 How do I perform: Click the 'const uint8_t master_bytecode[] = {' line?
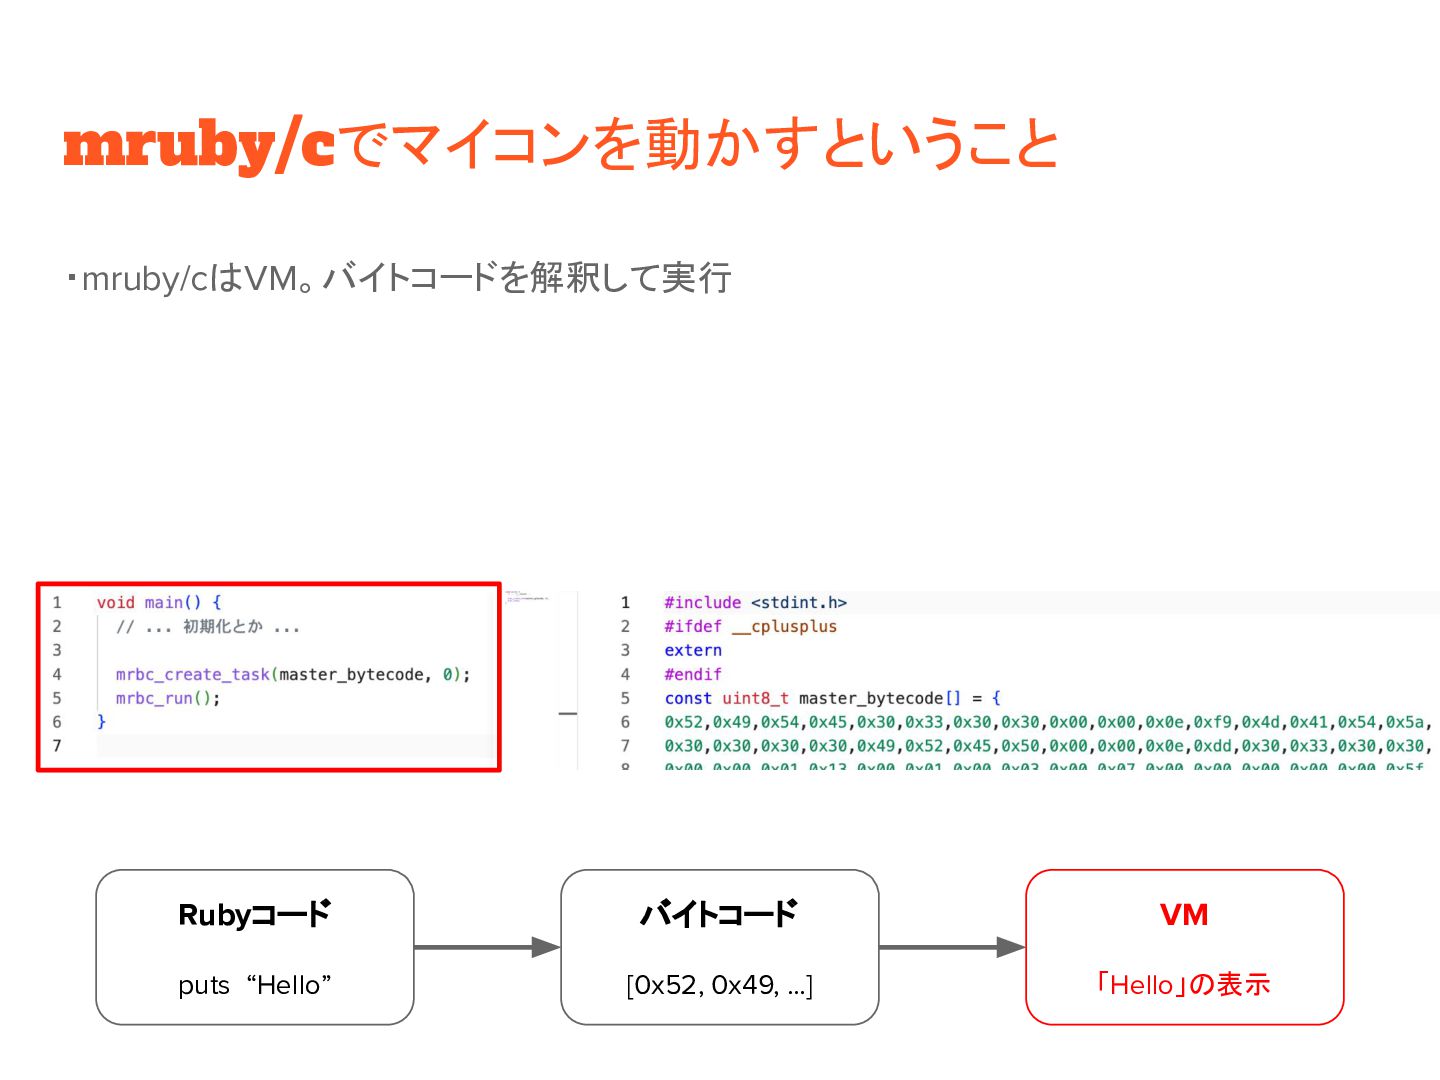point(832,698)
